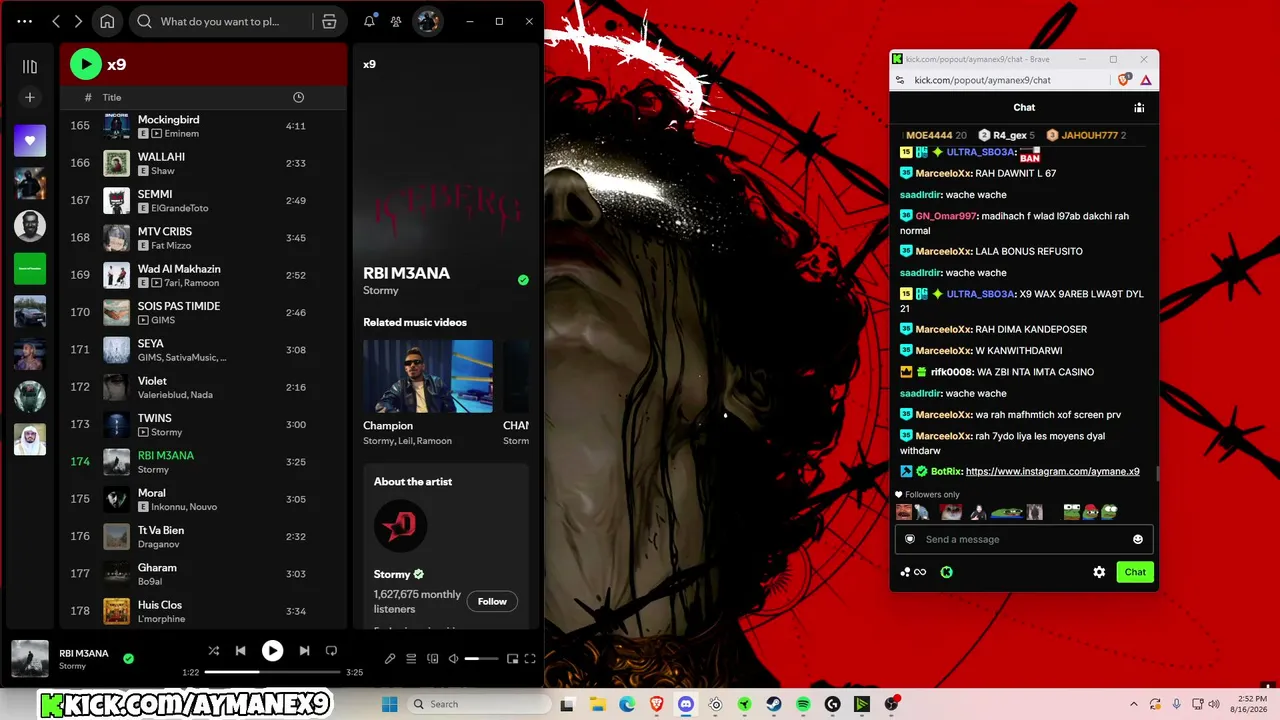The width and height of the screenshot is (1280, 720).
Task: Sort by the duration clock column icon
Action: pos(298,97)
